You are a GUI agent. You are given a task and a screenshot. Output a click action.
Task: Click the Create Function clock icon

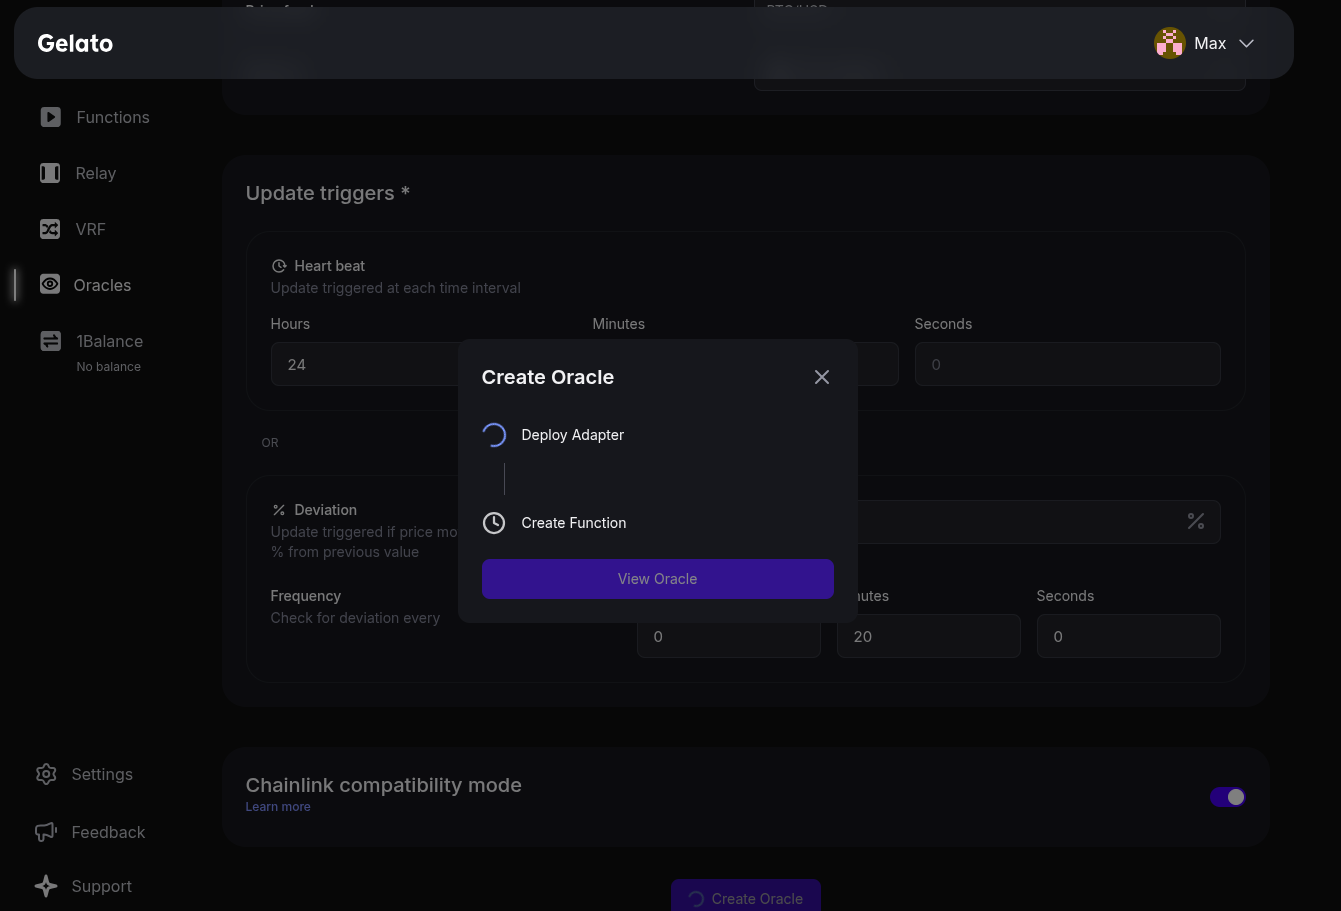(494, 523)
